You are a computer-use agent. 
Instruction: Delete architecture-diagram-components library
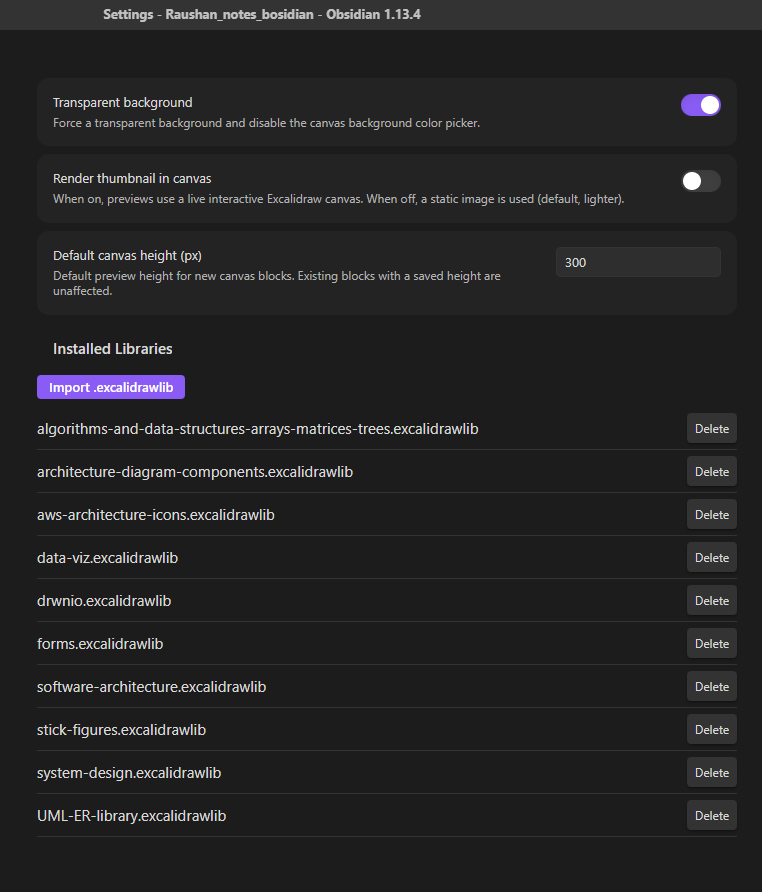point(711,472)
